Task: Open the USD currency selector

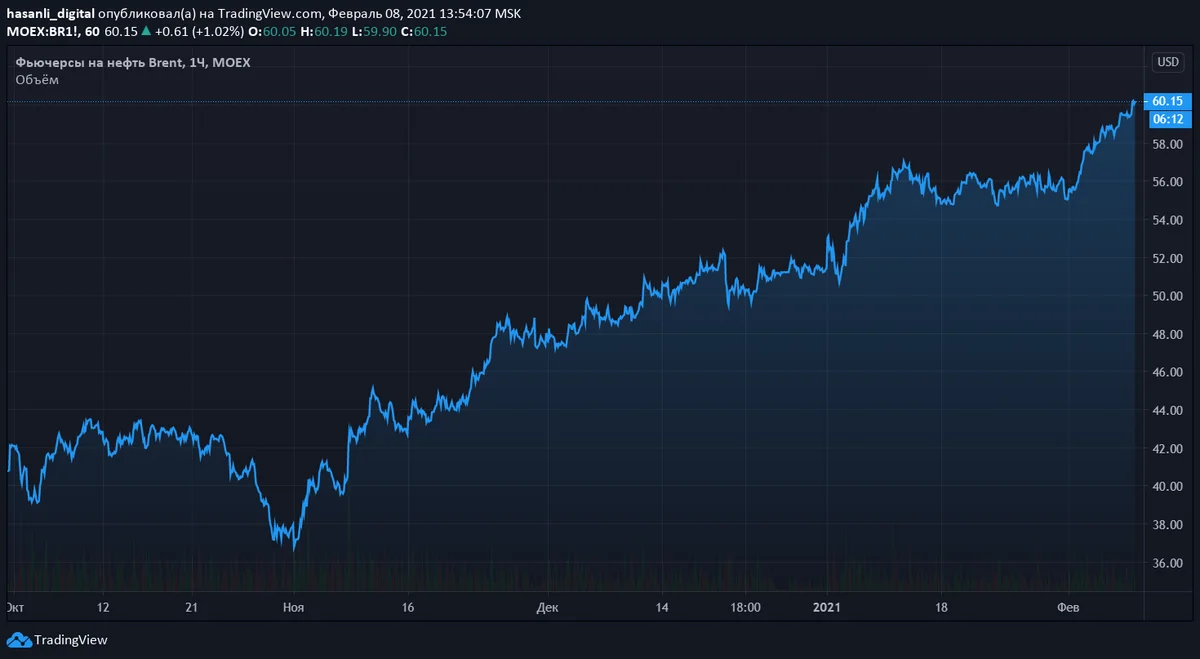Action: tap(1167, 62)
